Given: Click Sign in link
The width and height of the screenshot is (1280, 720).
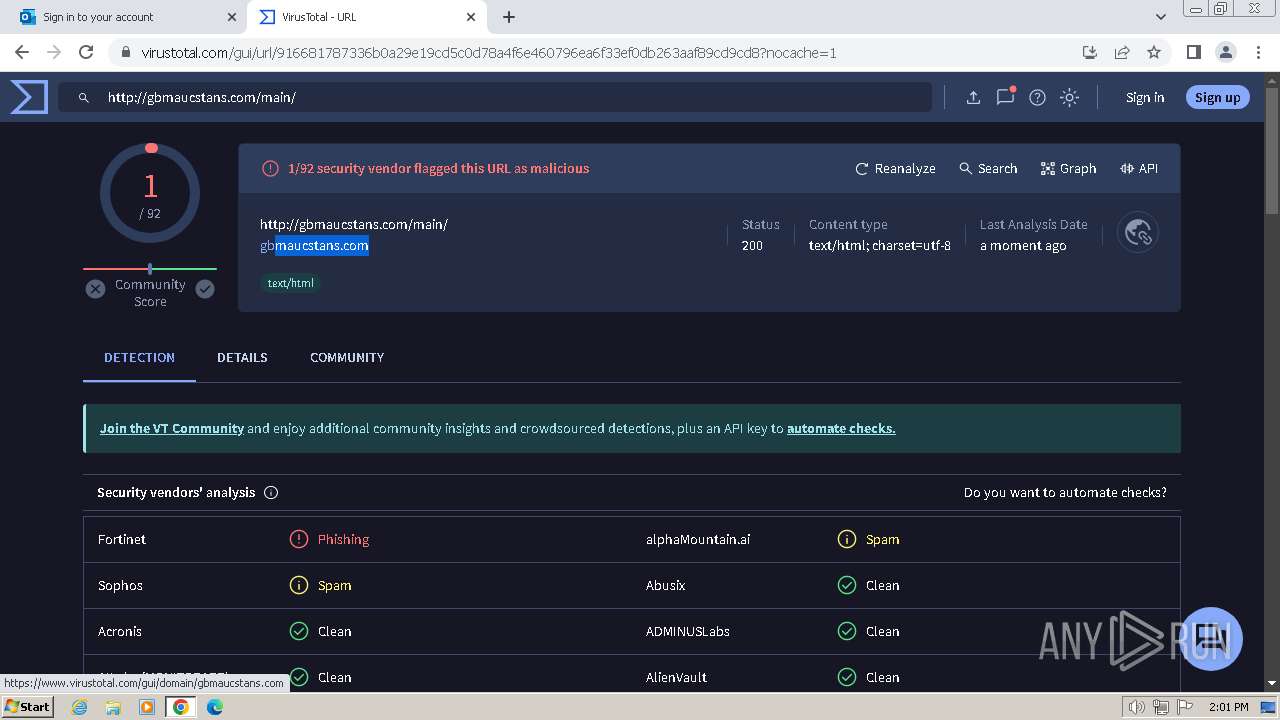Looking at the screenshot, I should [1145, 97].
